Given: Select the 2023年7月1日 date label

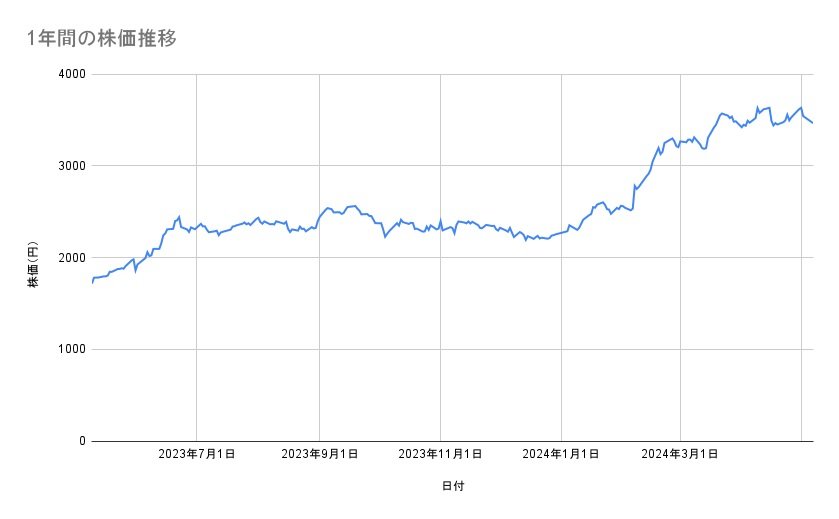Looking at the screenshot, I should (x=196, y=454).
